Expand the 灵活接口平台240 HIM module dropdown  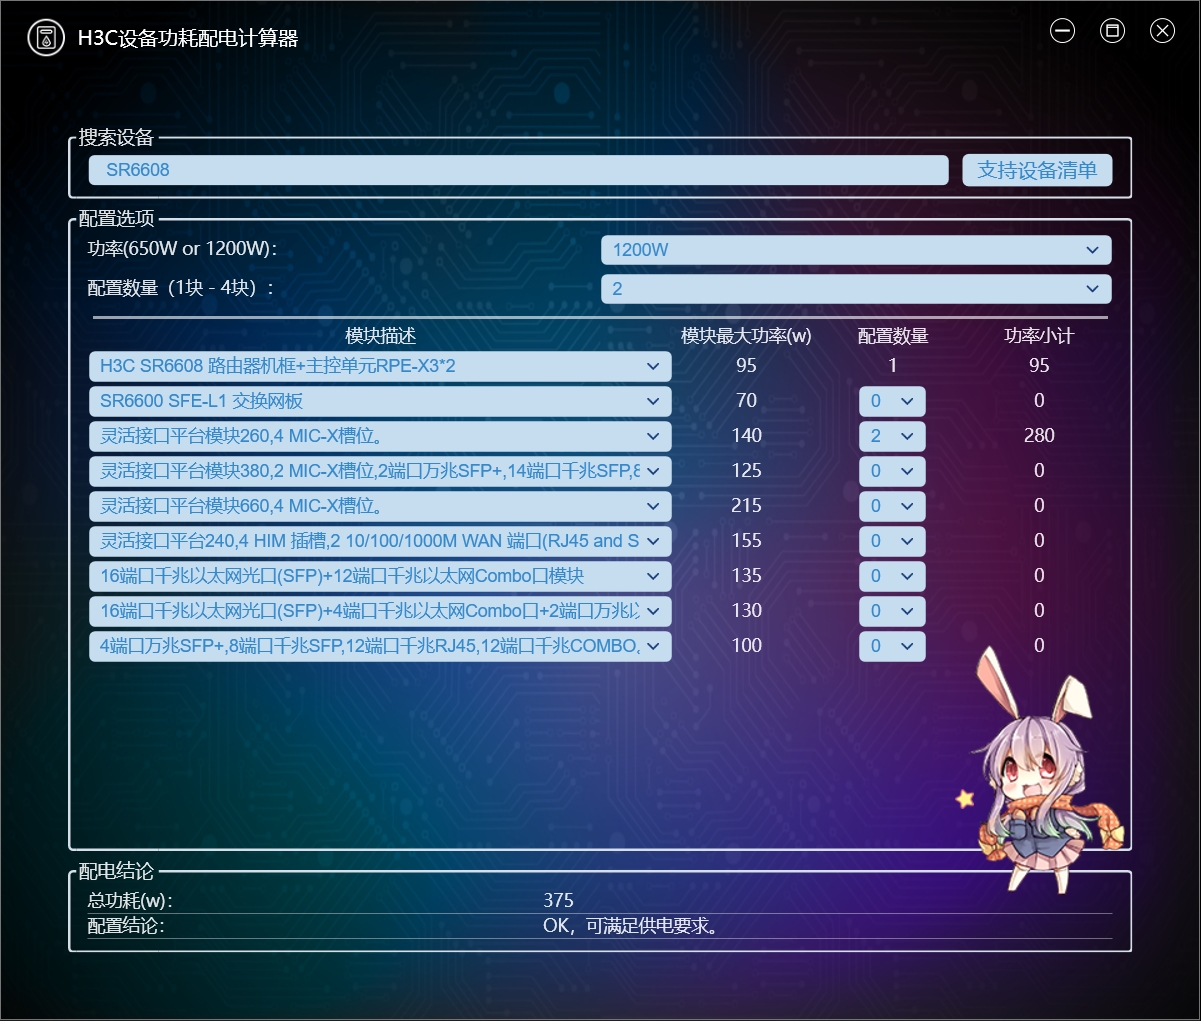coord(380,541)
